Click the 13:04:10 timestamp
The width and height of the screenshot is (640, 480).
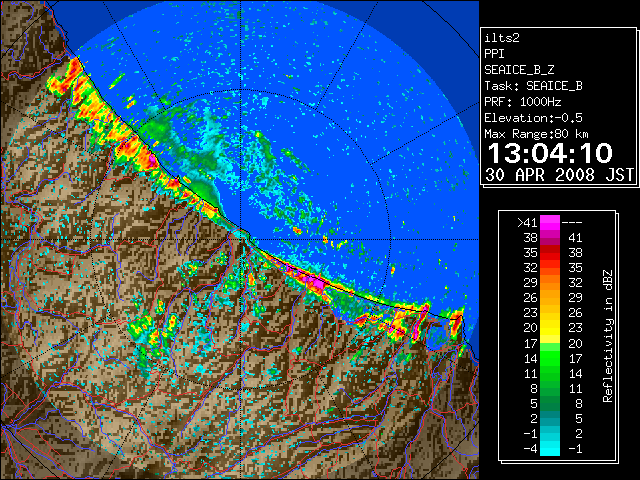pos(550,153)
